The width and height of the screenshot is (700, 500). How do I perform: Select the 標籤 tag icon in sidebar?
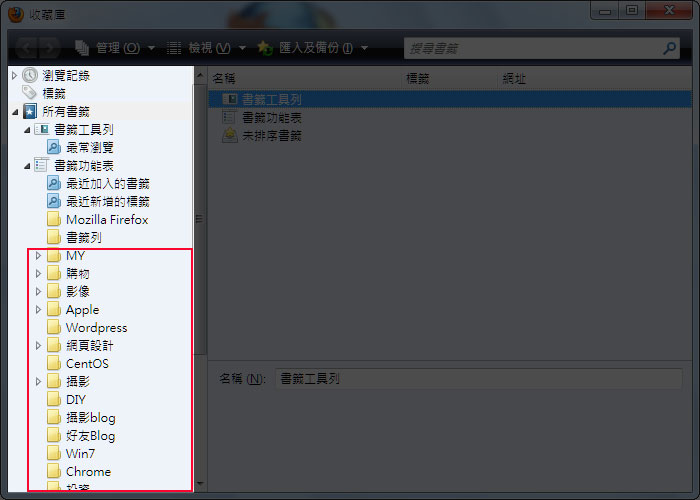[29, 93]
